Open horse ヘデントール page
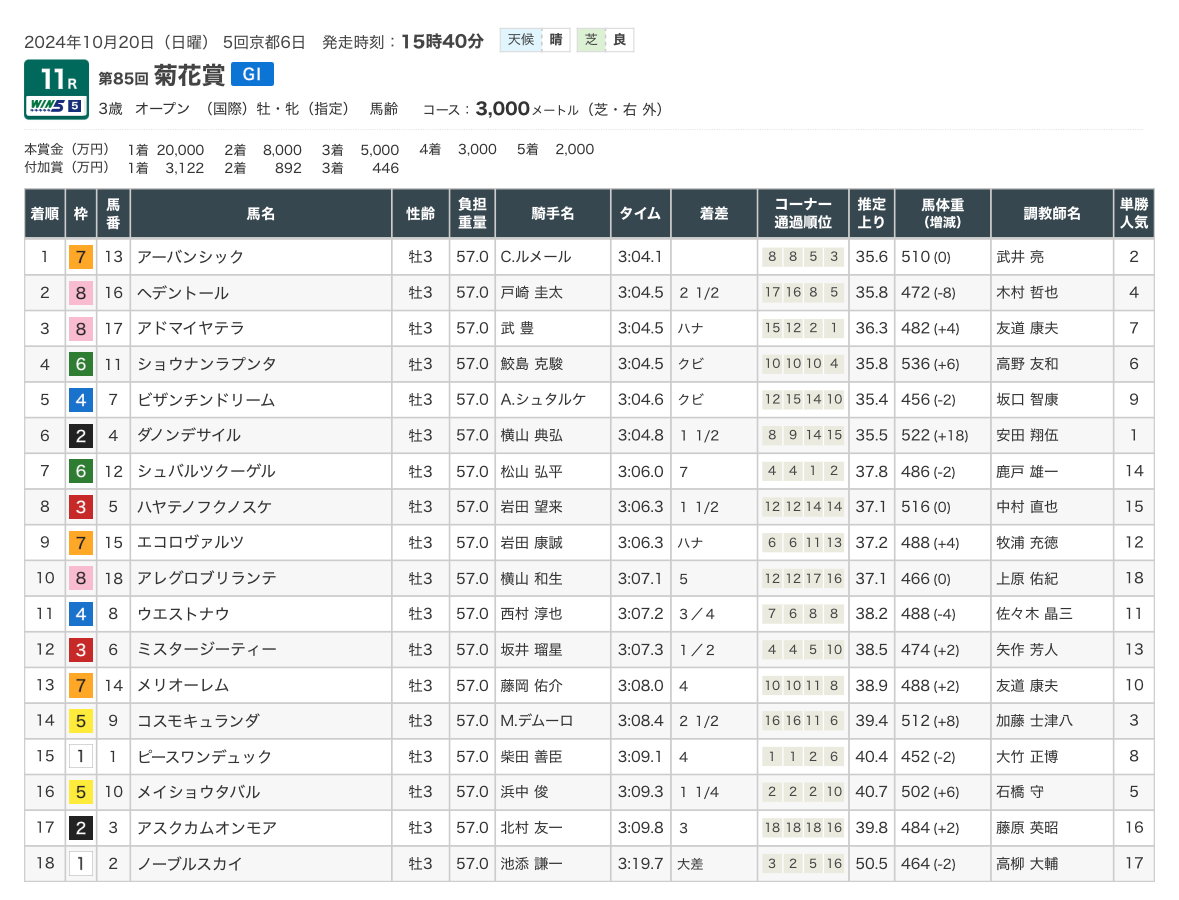The width and height of the screenshot is (1179, 900). [x=183, y=293]
